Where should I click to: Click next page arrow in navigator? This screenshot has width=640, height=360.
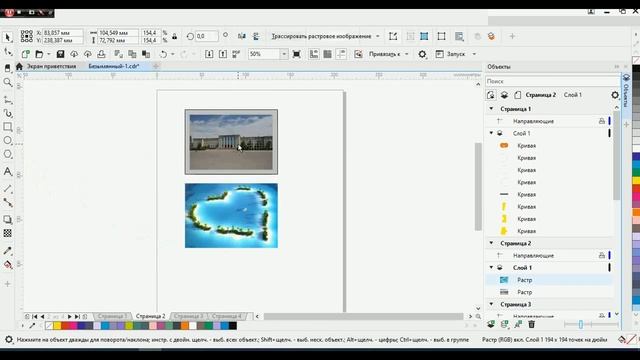point(69,316)
